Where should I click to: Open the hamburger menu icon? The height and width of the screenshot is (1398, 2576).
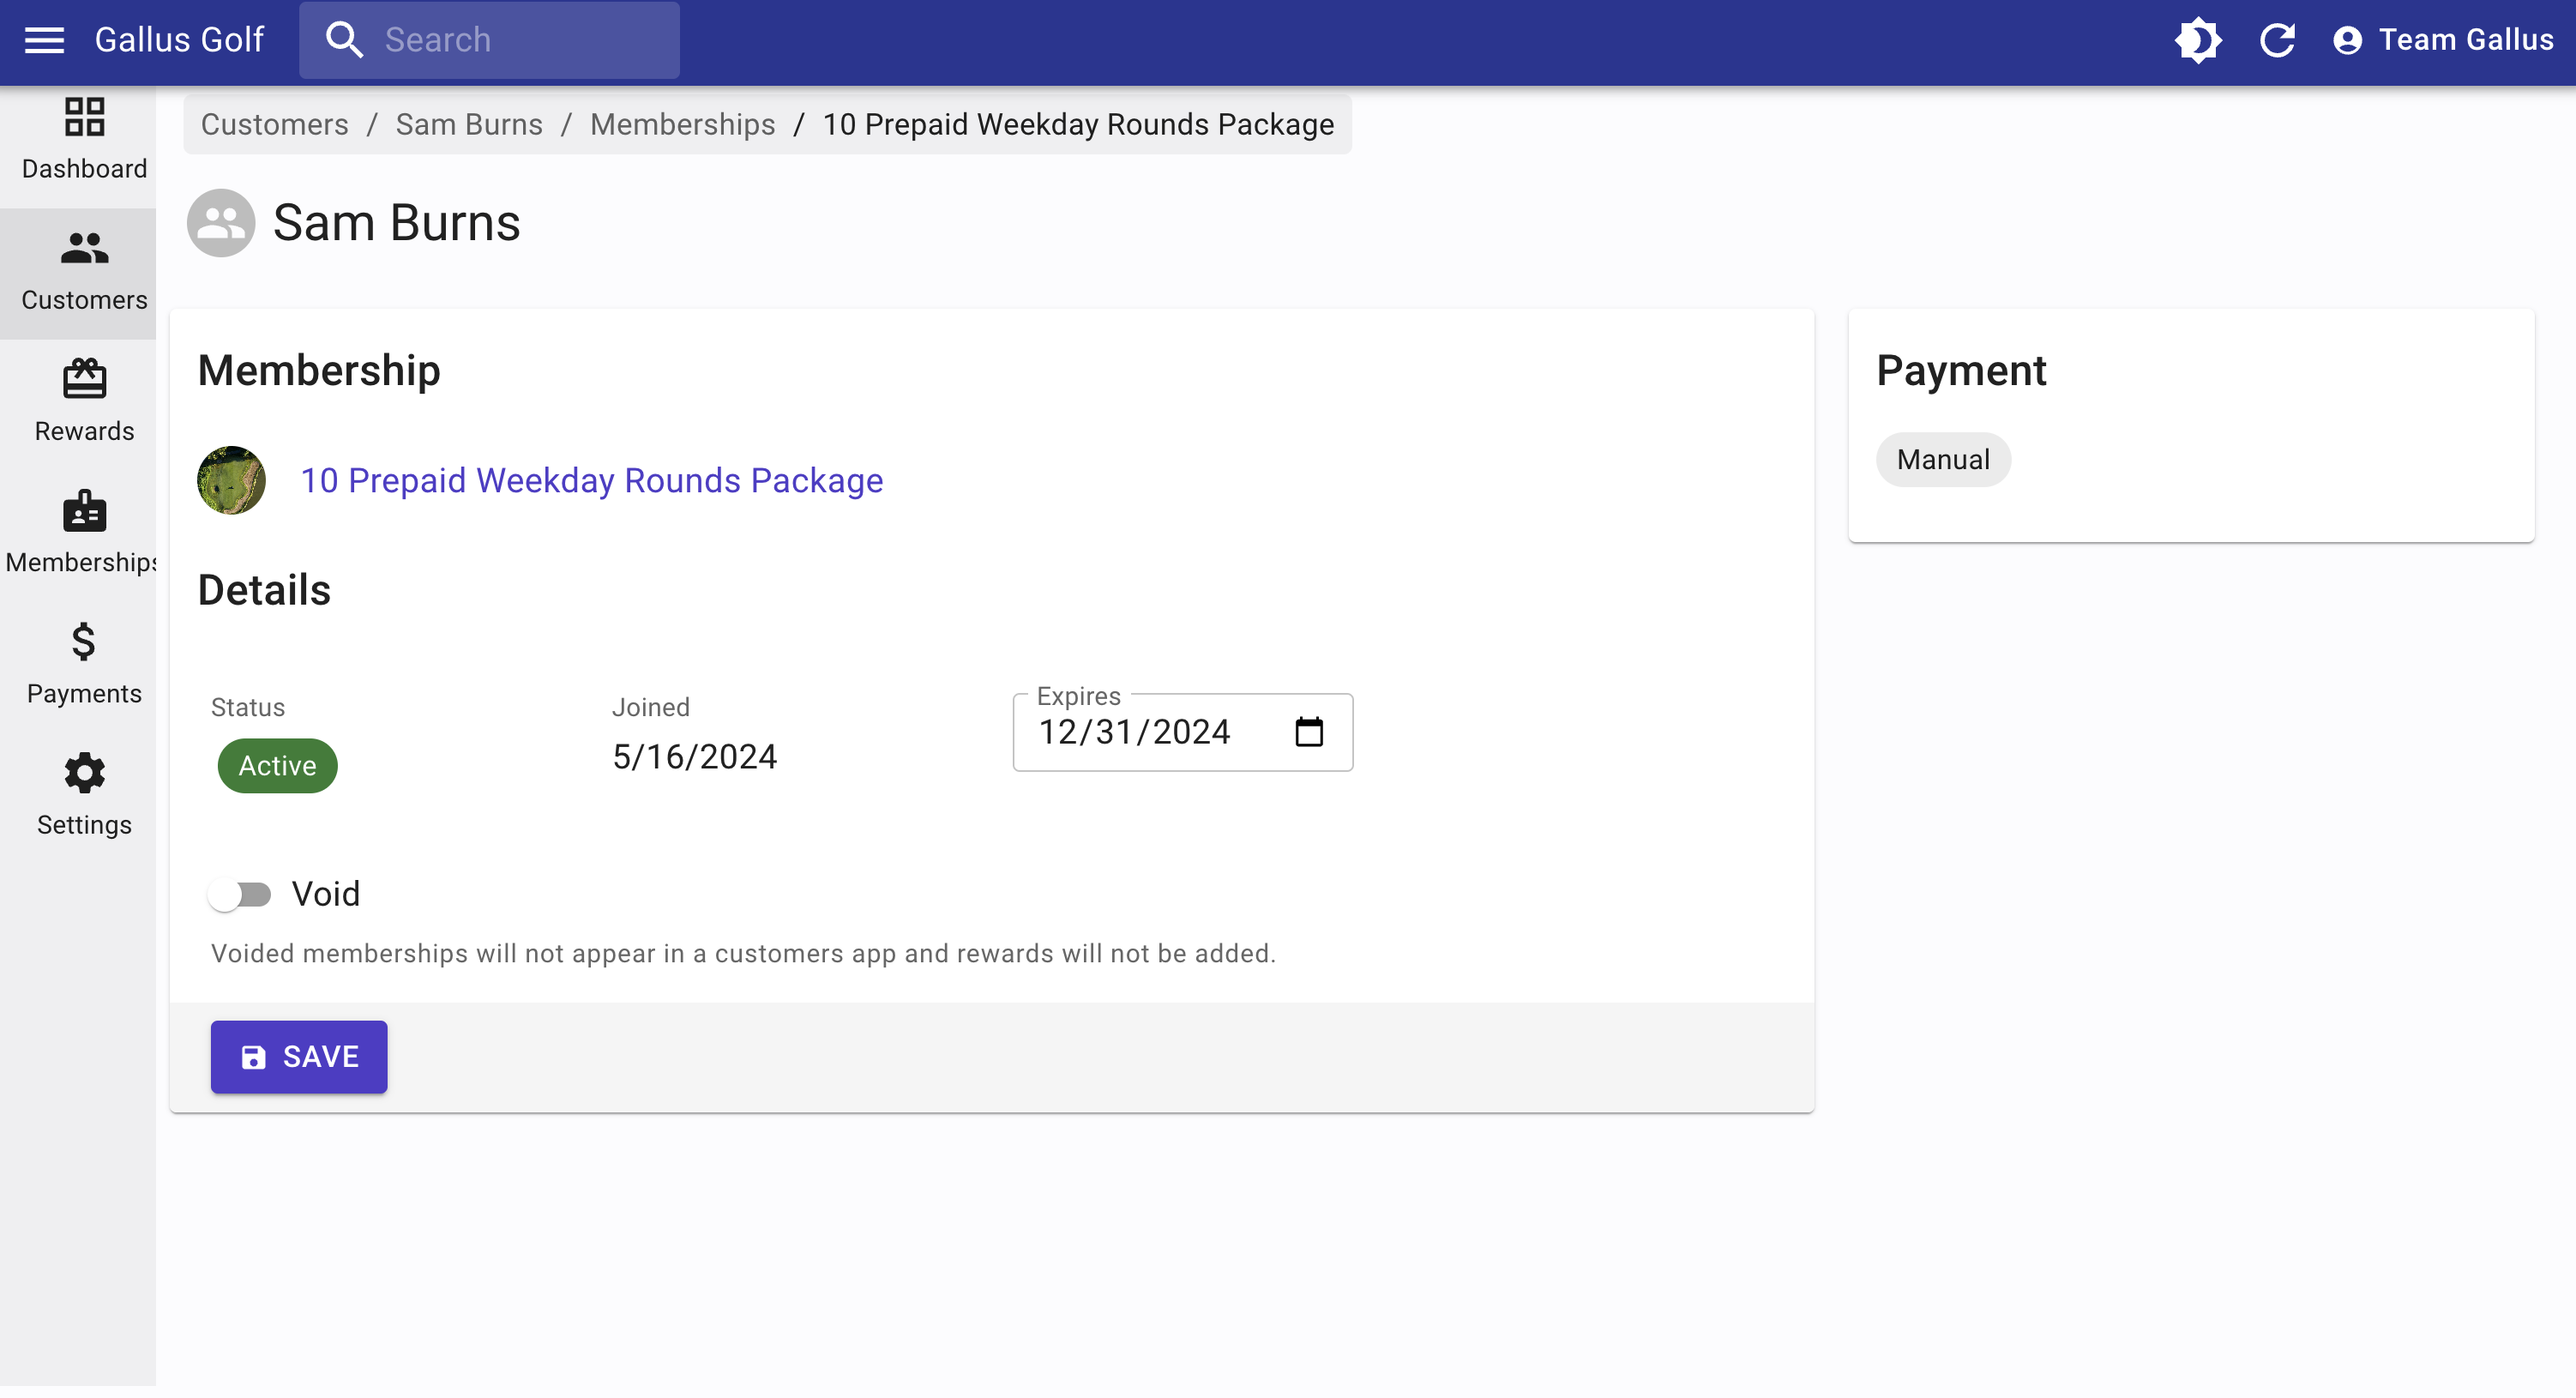point(44,40)
